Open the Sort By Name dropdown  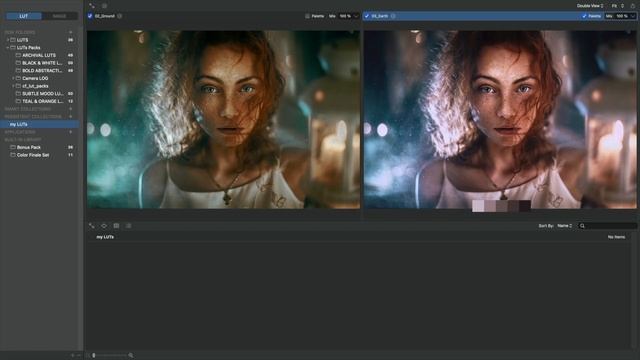tap(564, 226)
